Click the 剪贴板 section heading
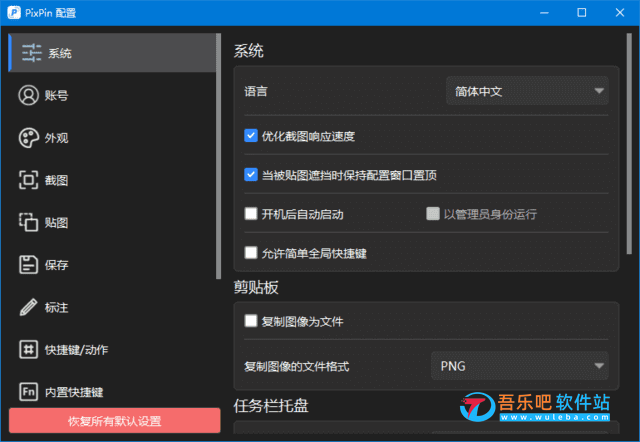 (256, 287)
